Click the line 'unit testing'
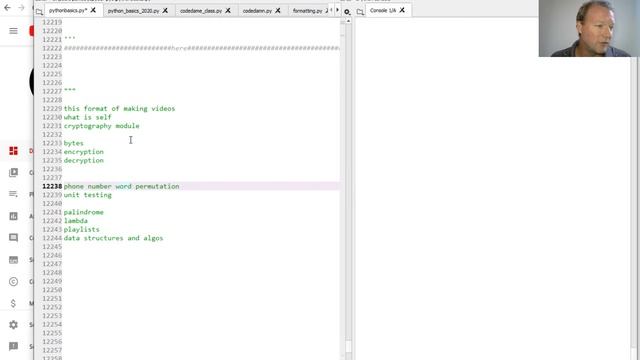The height and width of the screenshot is (360, 640). pyautogui.click(x=87, y=195)
